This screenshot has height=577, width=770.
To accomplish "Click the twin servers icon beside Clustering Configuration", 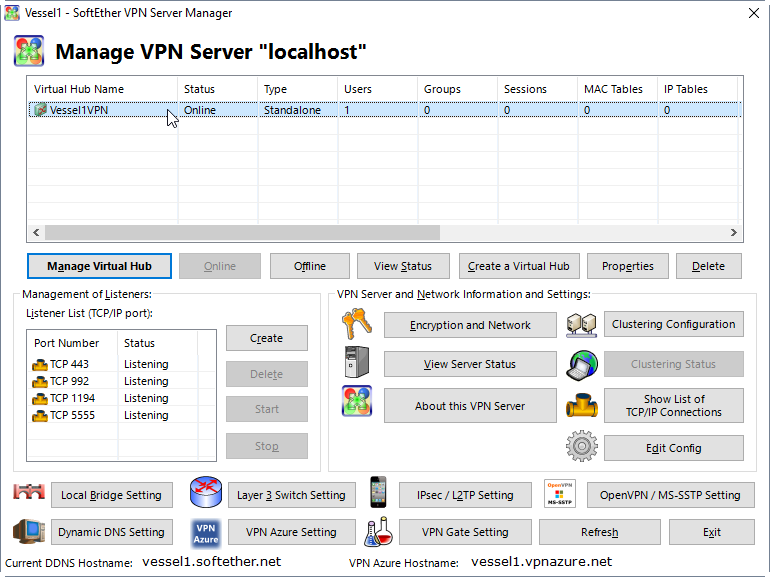I will [x=581, y=325].
